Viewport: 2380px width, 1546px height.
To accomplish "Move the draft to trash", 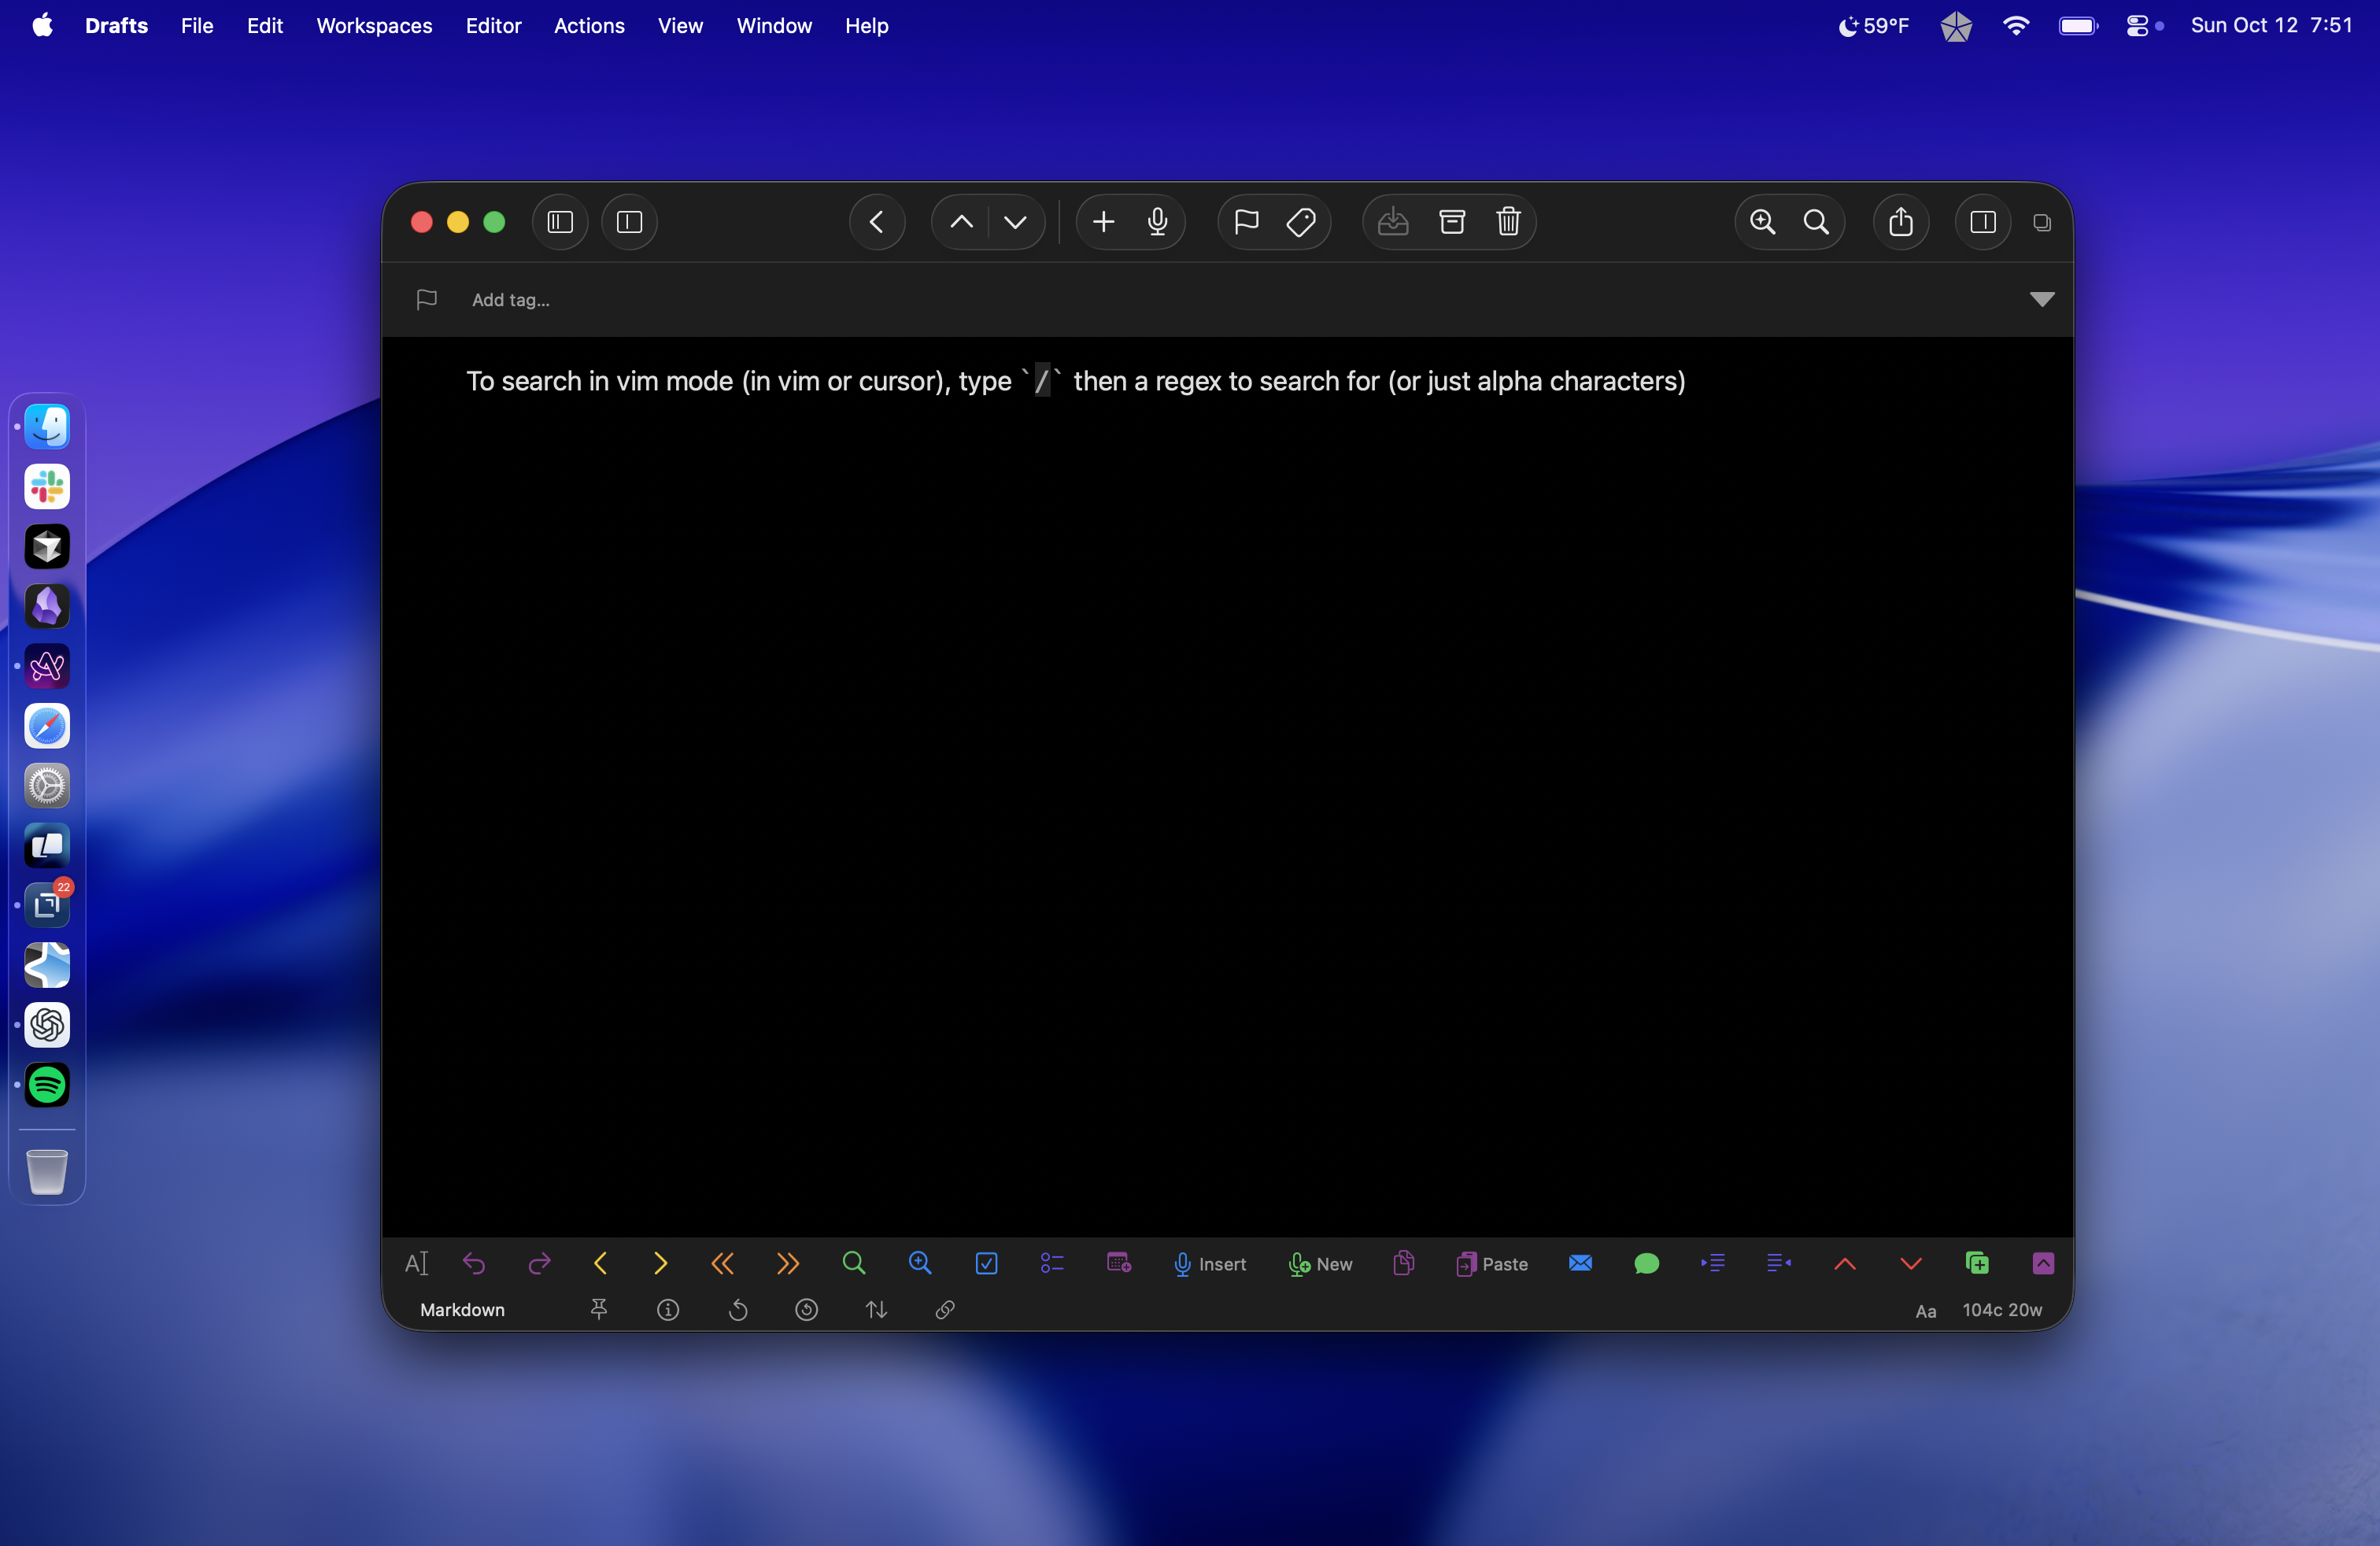I will (x=1508, y=222).
